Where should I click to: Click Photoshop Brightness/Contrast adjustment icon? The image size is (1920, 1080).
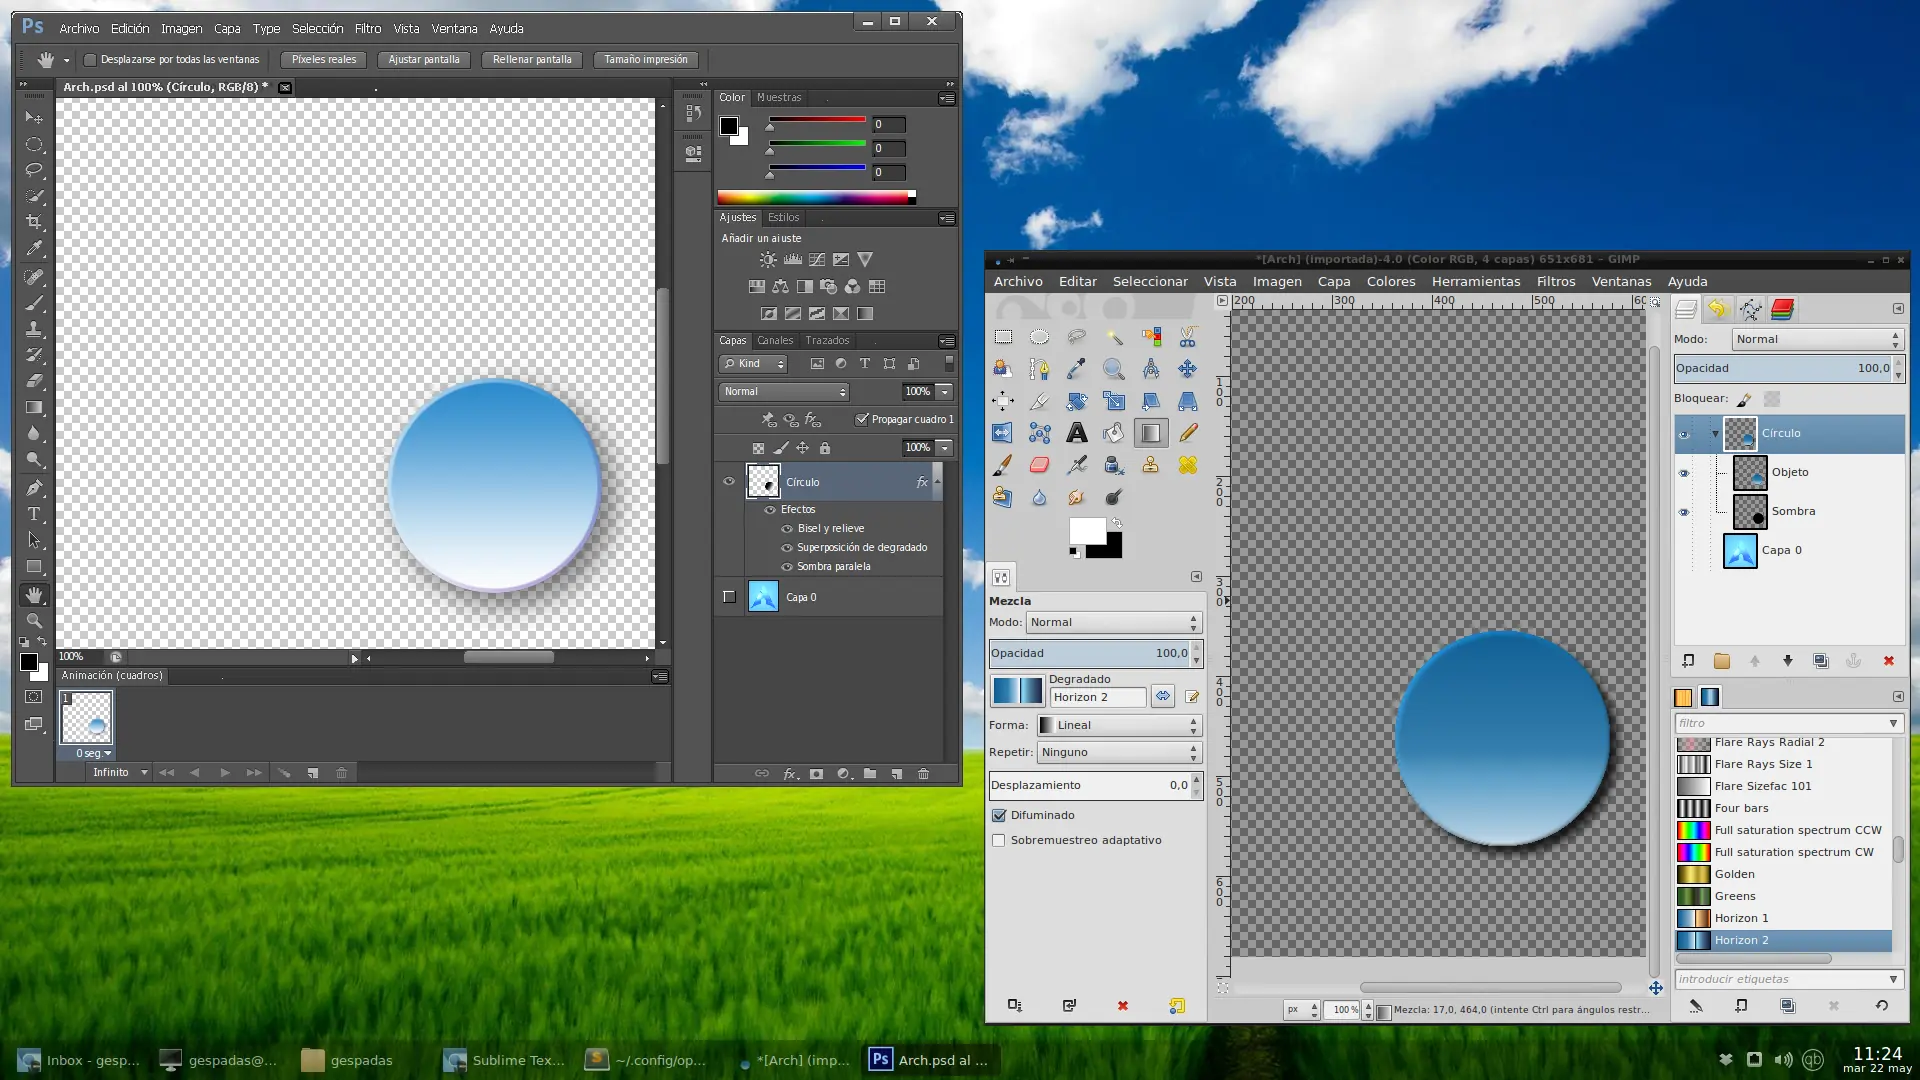pos(767,260)
